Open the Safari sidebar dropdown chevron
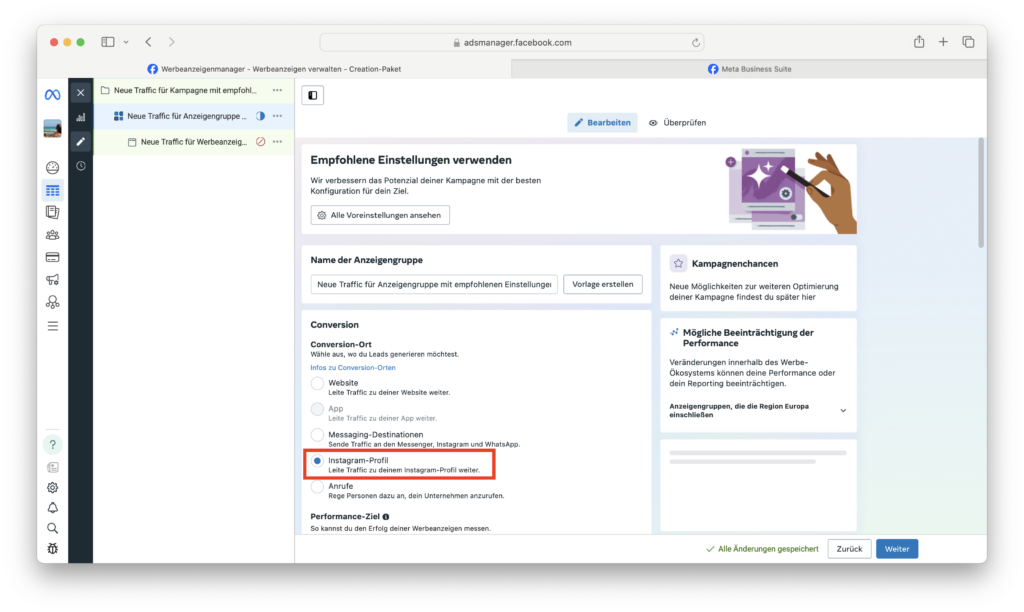 click(126, 42)
